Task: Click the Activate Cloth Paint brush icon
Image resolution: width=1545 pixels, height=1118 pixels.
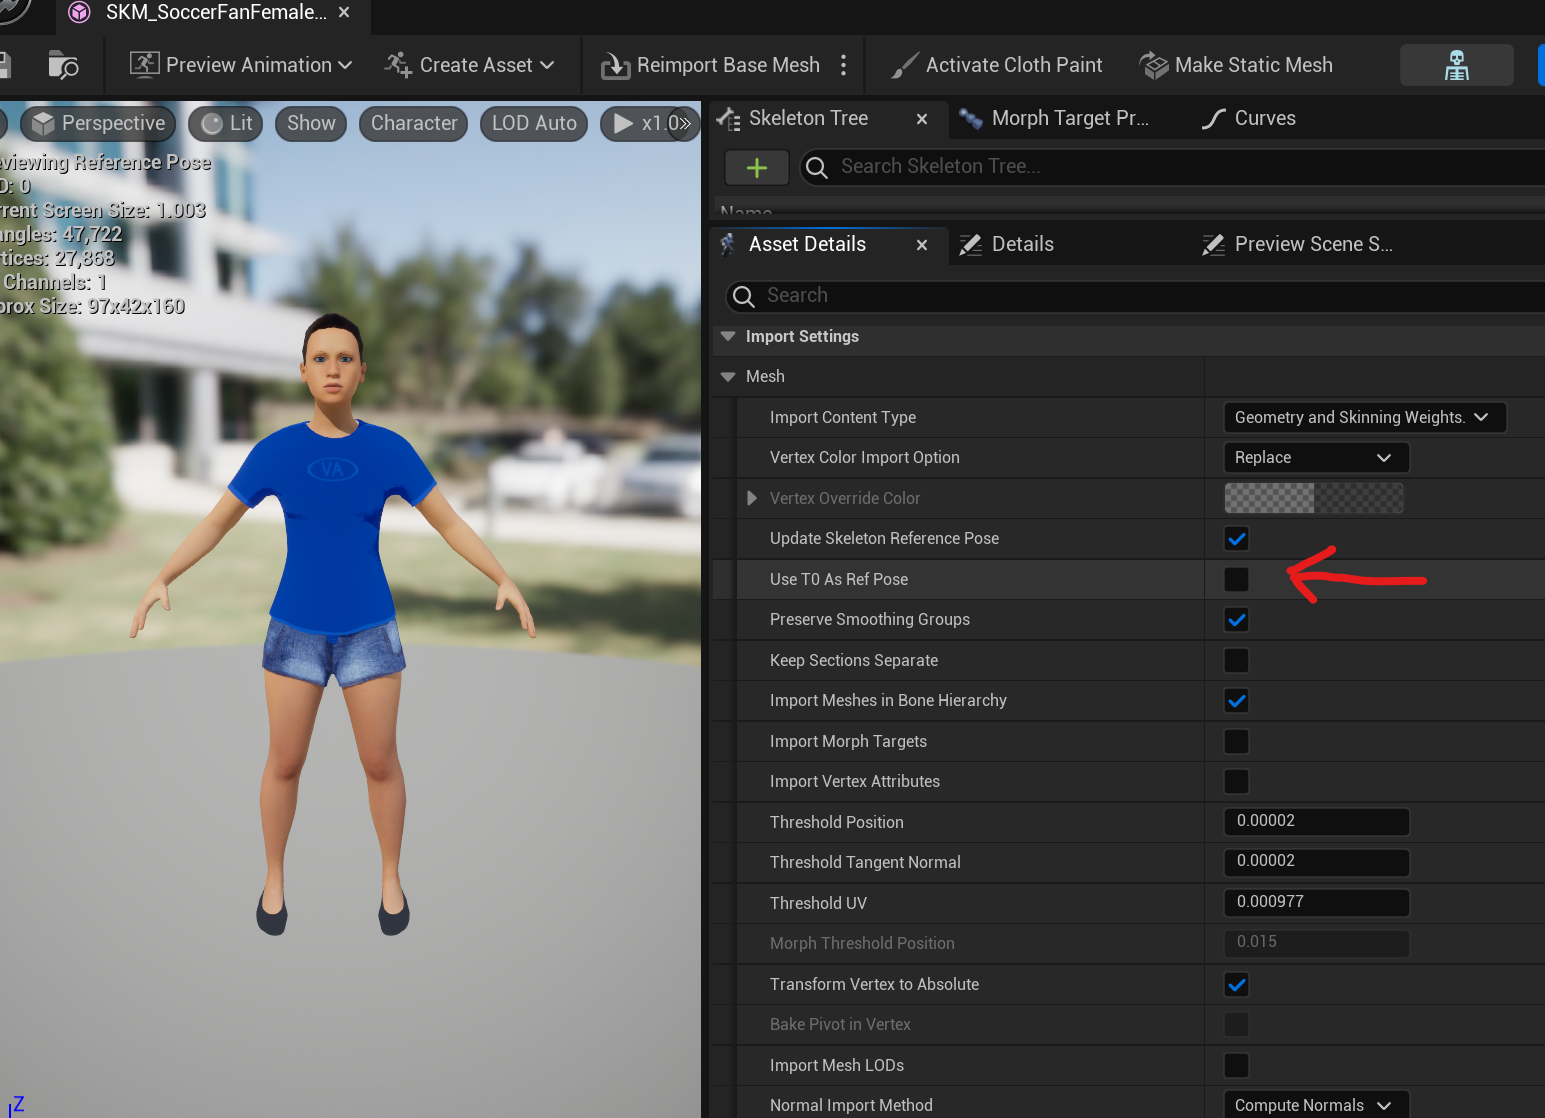Action: [903, 64]
